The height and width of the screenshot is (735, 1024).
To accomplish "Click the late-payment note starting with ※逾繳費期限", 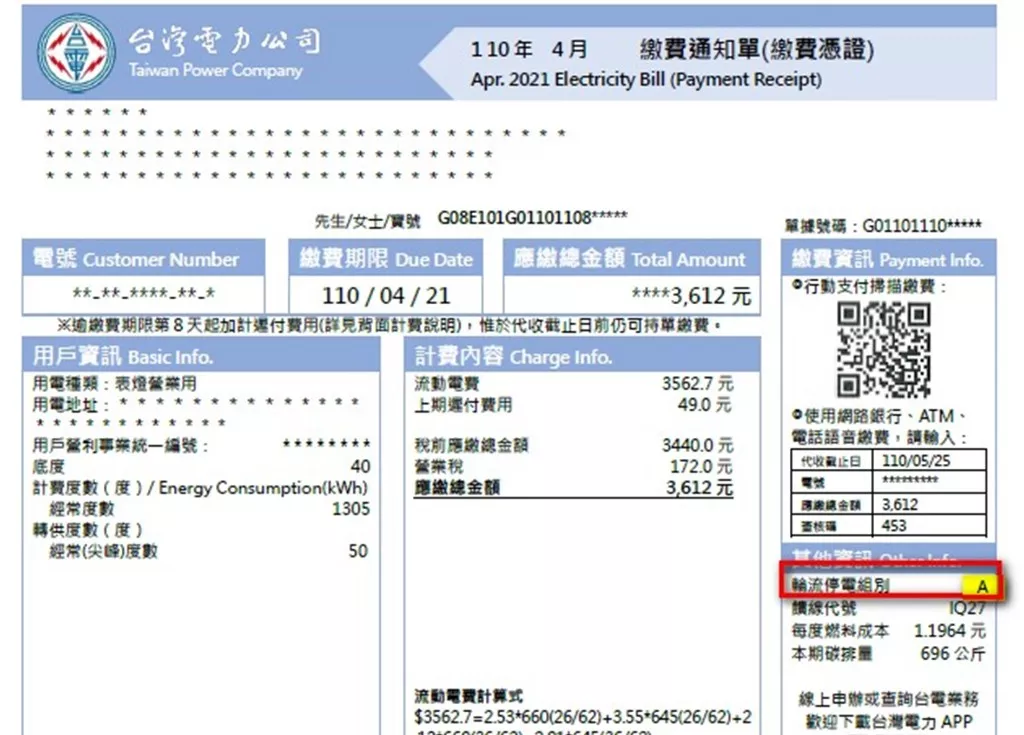I will [389, 325].
